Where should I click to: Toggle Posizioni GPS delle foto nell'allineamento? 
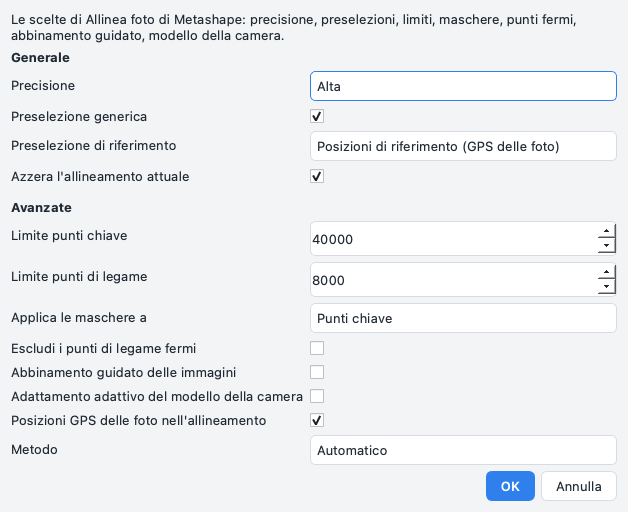pyautogui.click(x=317, y=420)
